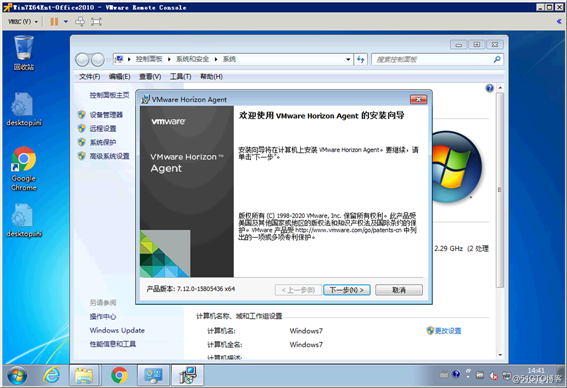Image resolution: width=567 pixels, height=388 pixels.
Task: Launch Internet Explorer from taskbar
Action: click(x=52, y=375)
